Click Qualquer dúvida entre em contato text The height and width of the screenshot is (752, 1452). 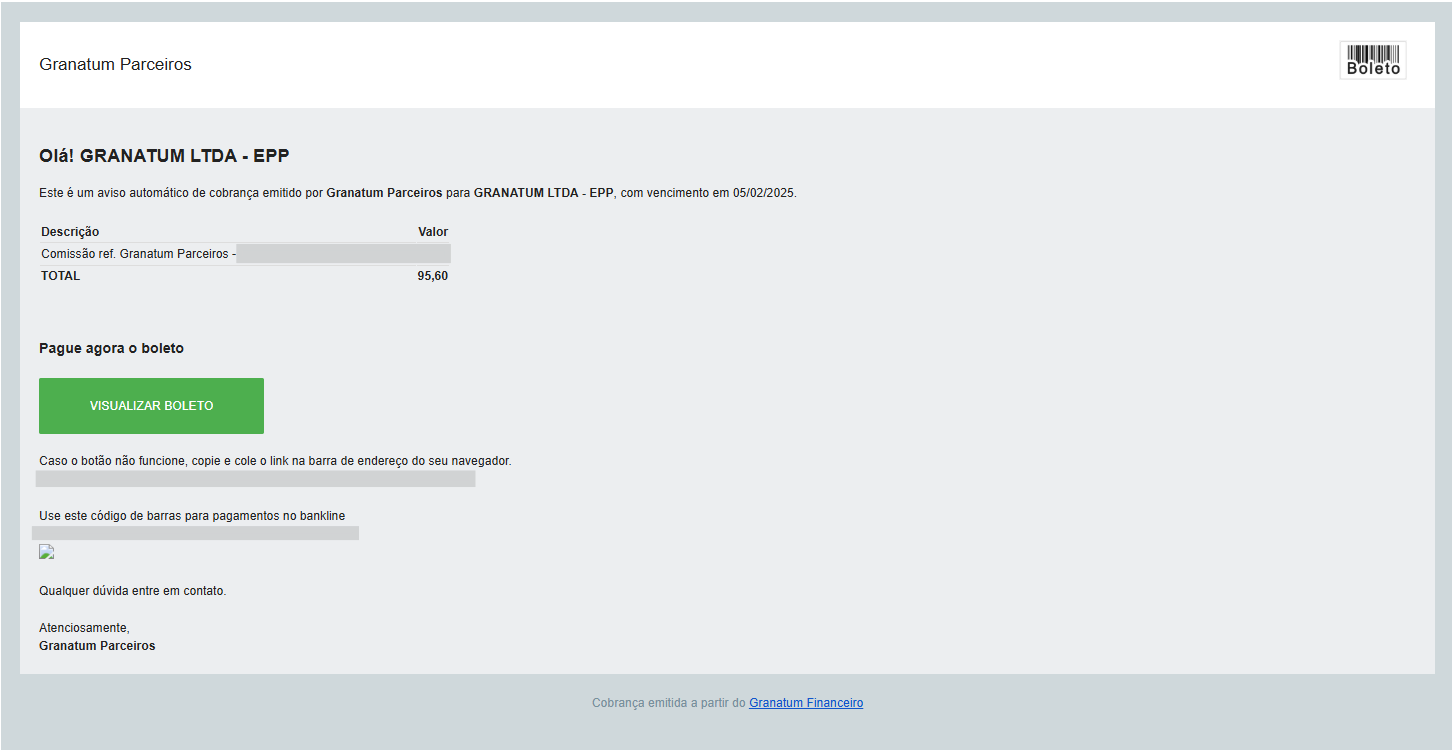click(133, 591)
